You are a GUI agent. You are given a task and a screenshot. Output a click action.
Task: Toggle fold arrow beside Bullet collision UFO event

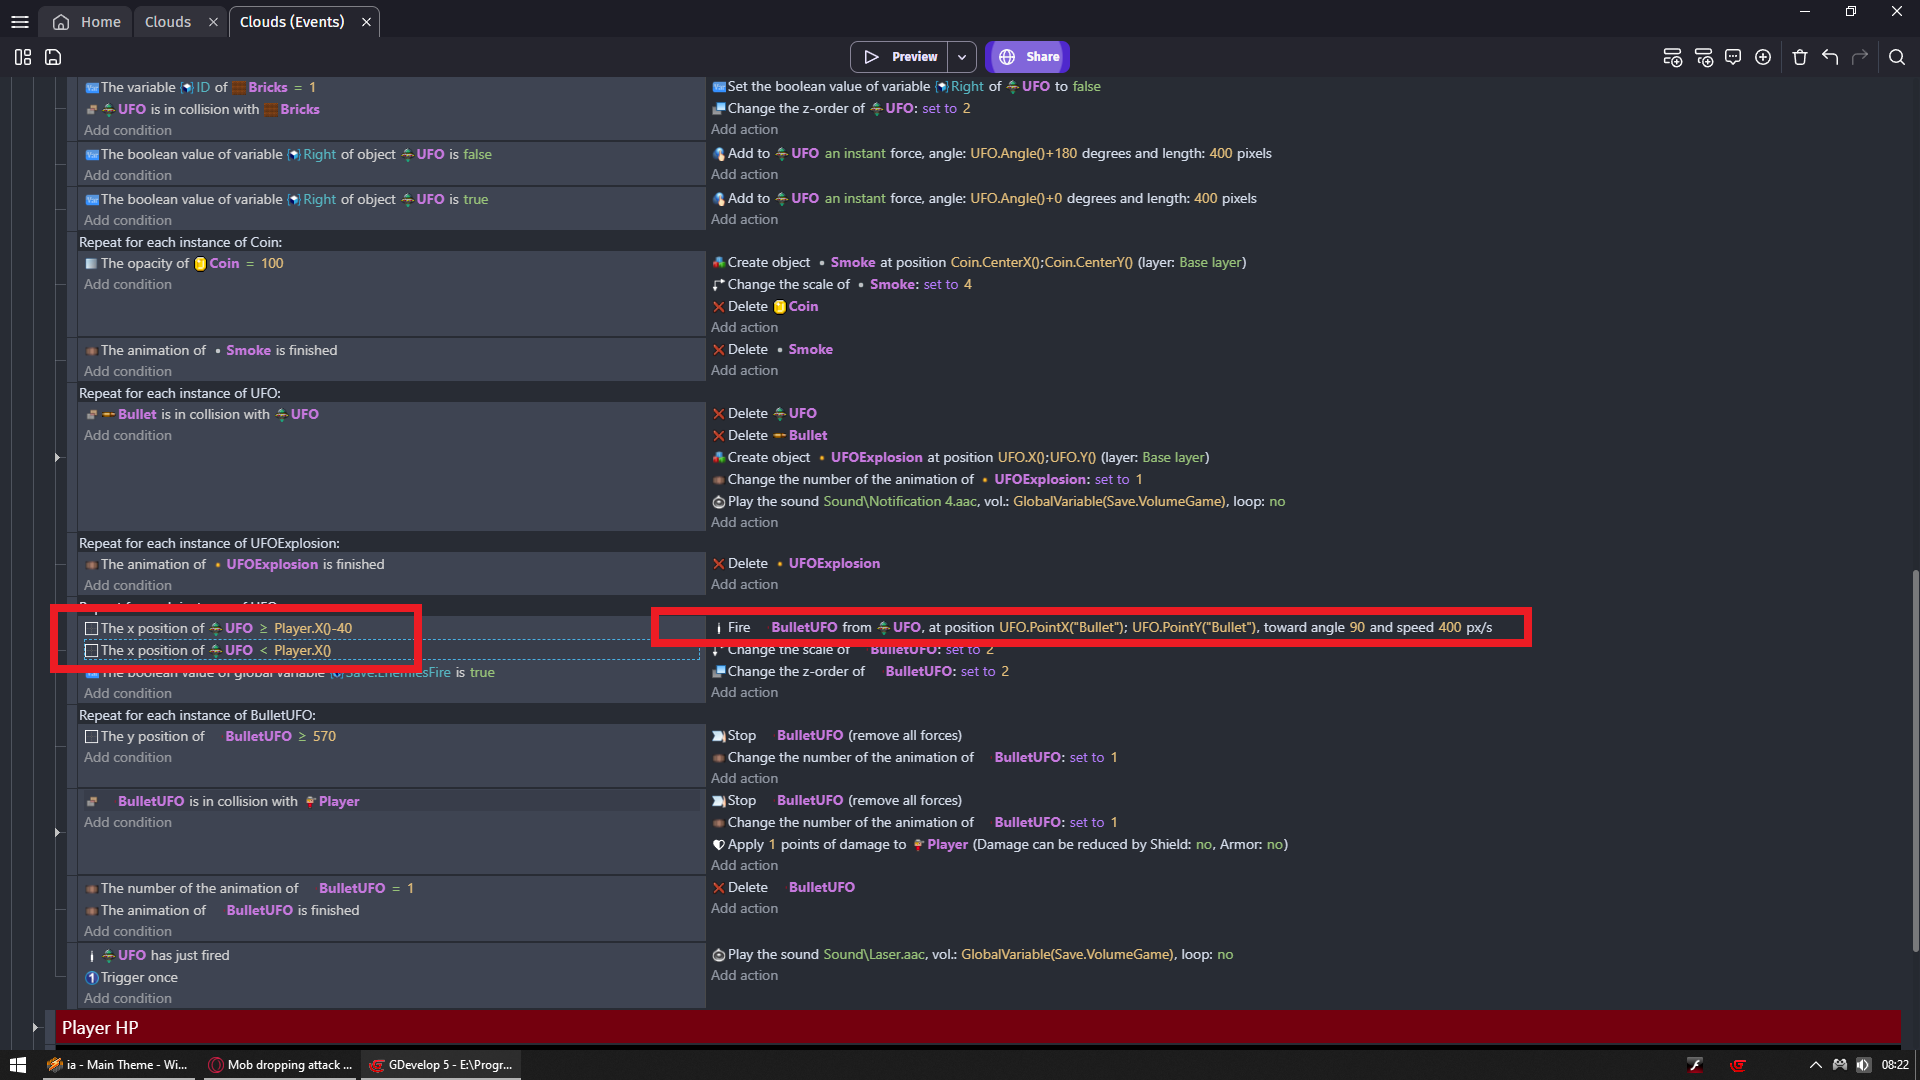click(57, 458)
